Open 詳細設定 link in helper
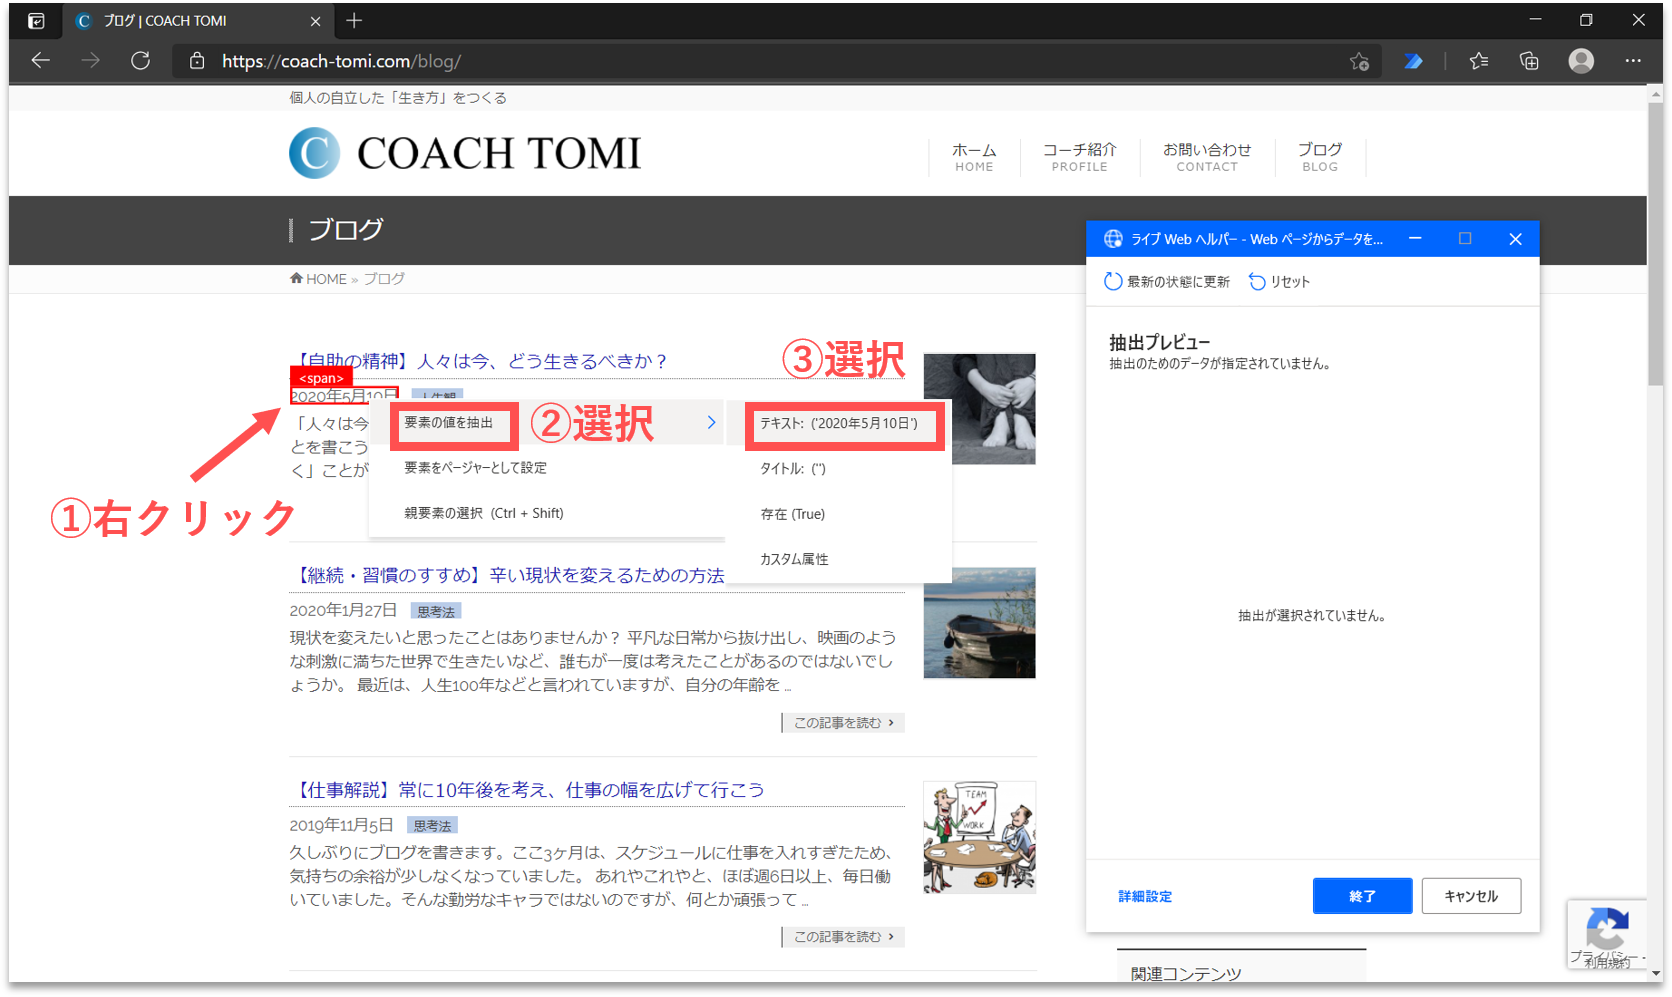 click(x=1145, y=897)
